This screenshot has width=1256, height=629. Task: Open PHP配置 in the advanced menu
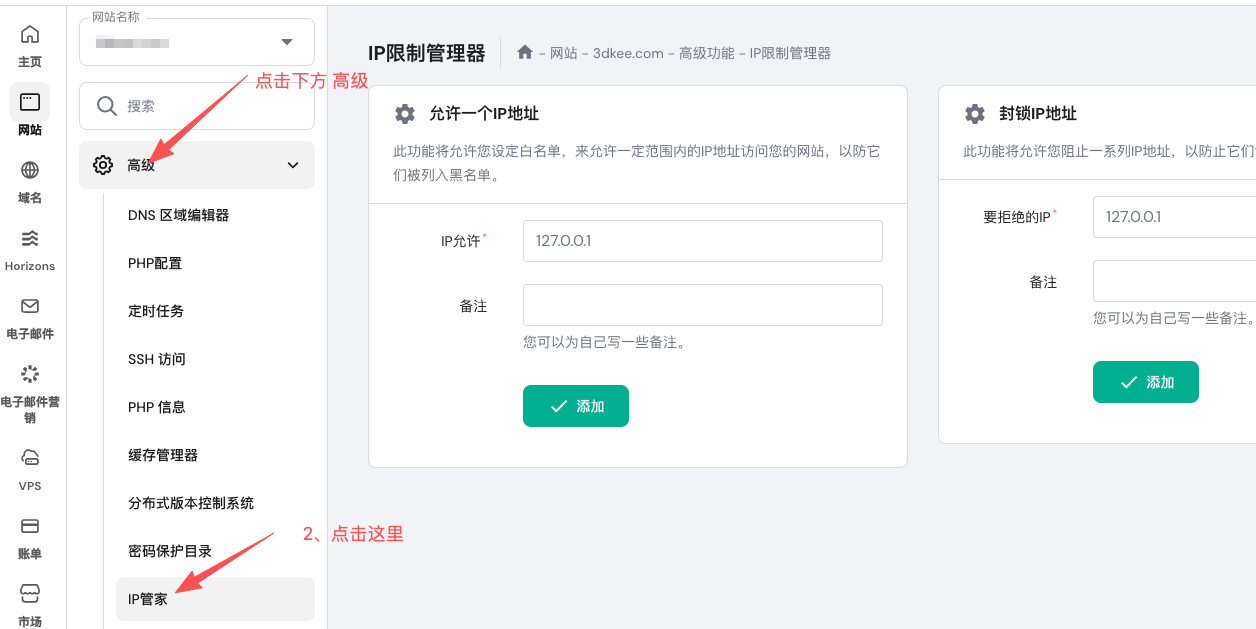[155, 263]
